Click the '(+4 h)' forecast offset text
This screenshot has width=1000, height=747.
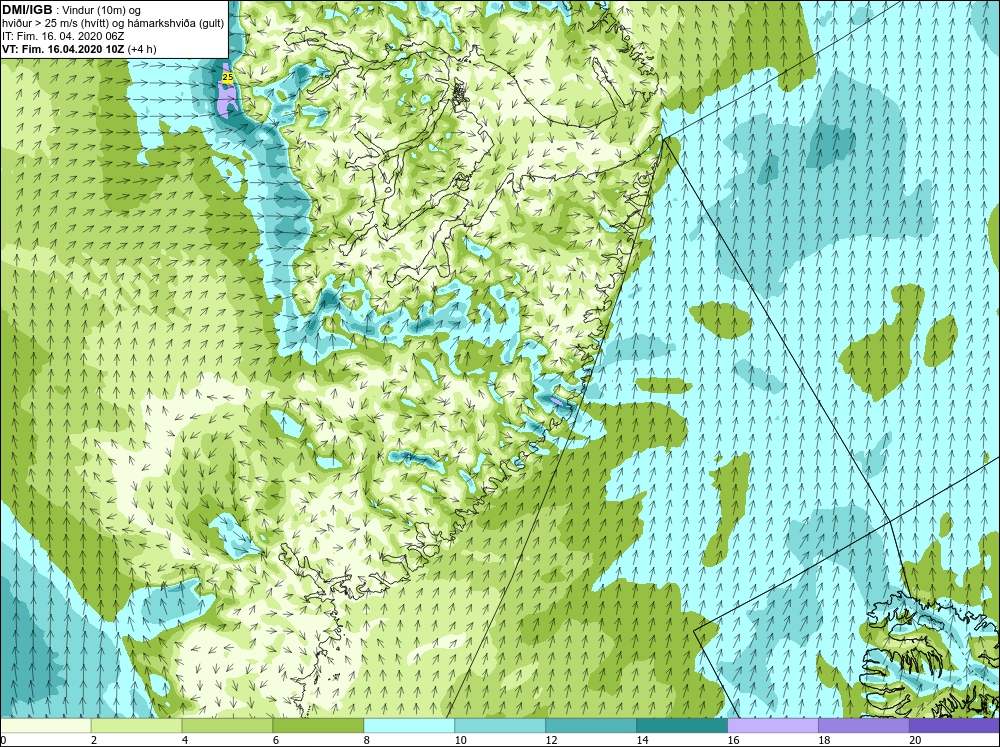pos(142,49)
